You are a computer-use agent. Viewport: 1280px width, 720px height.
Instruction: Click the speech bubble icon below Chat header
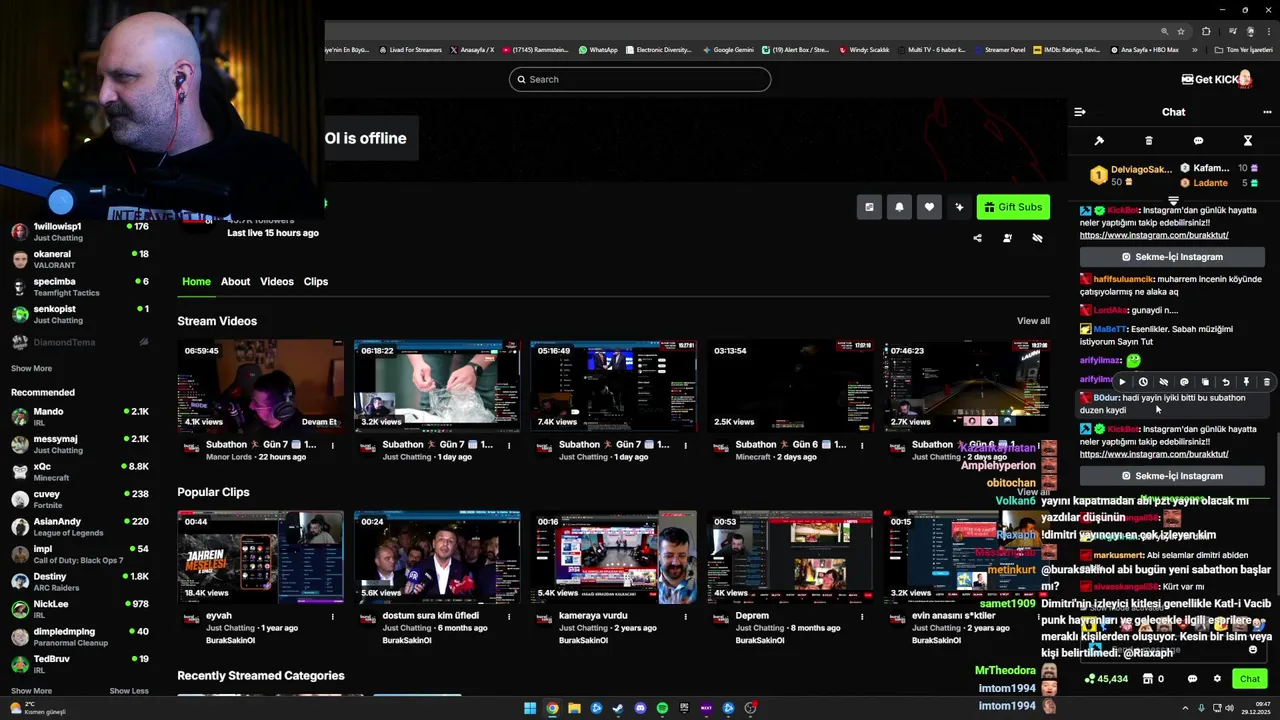coord(1198,141)
